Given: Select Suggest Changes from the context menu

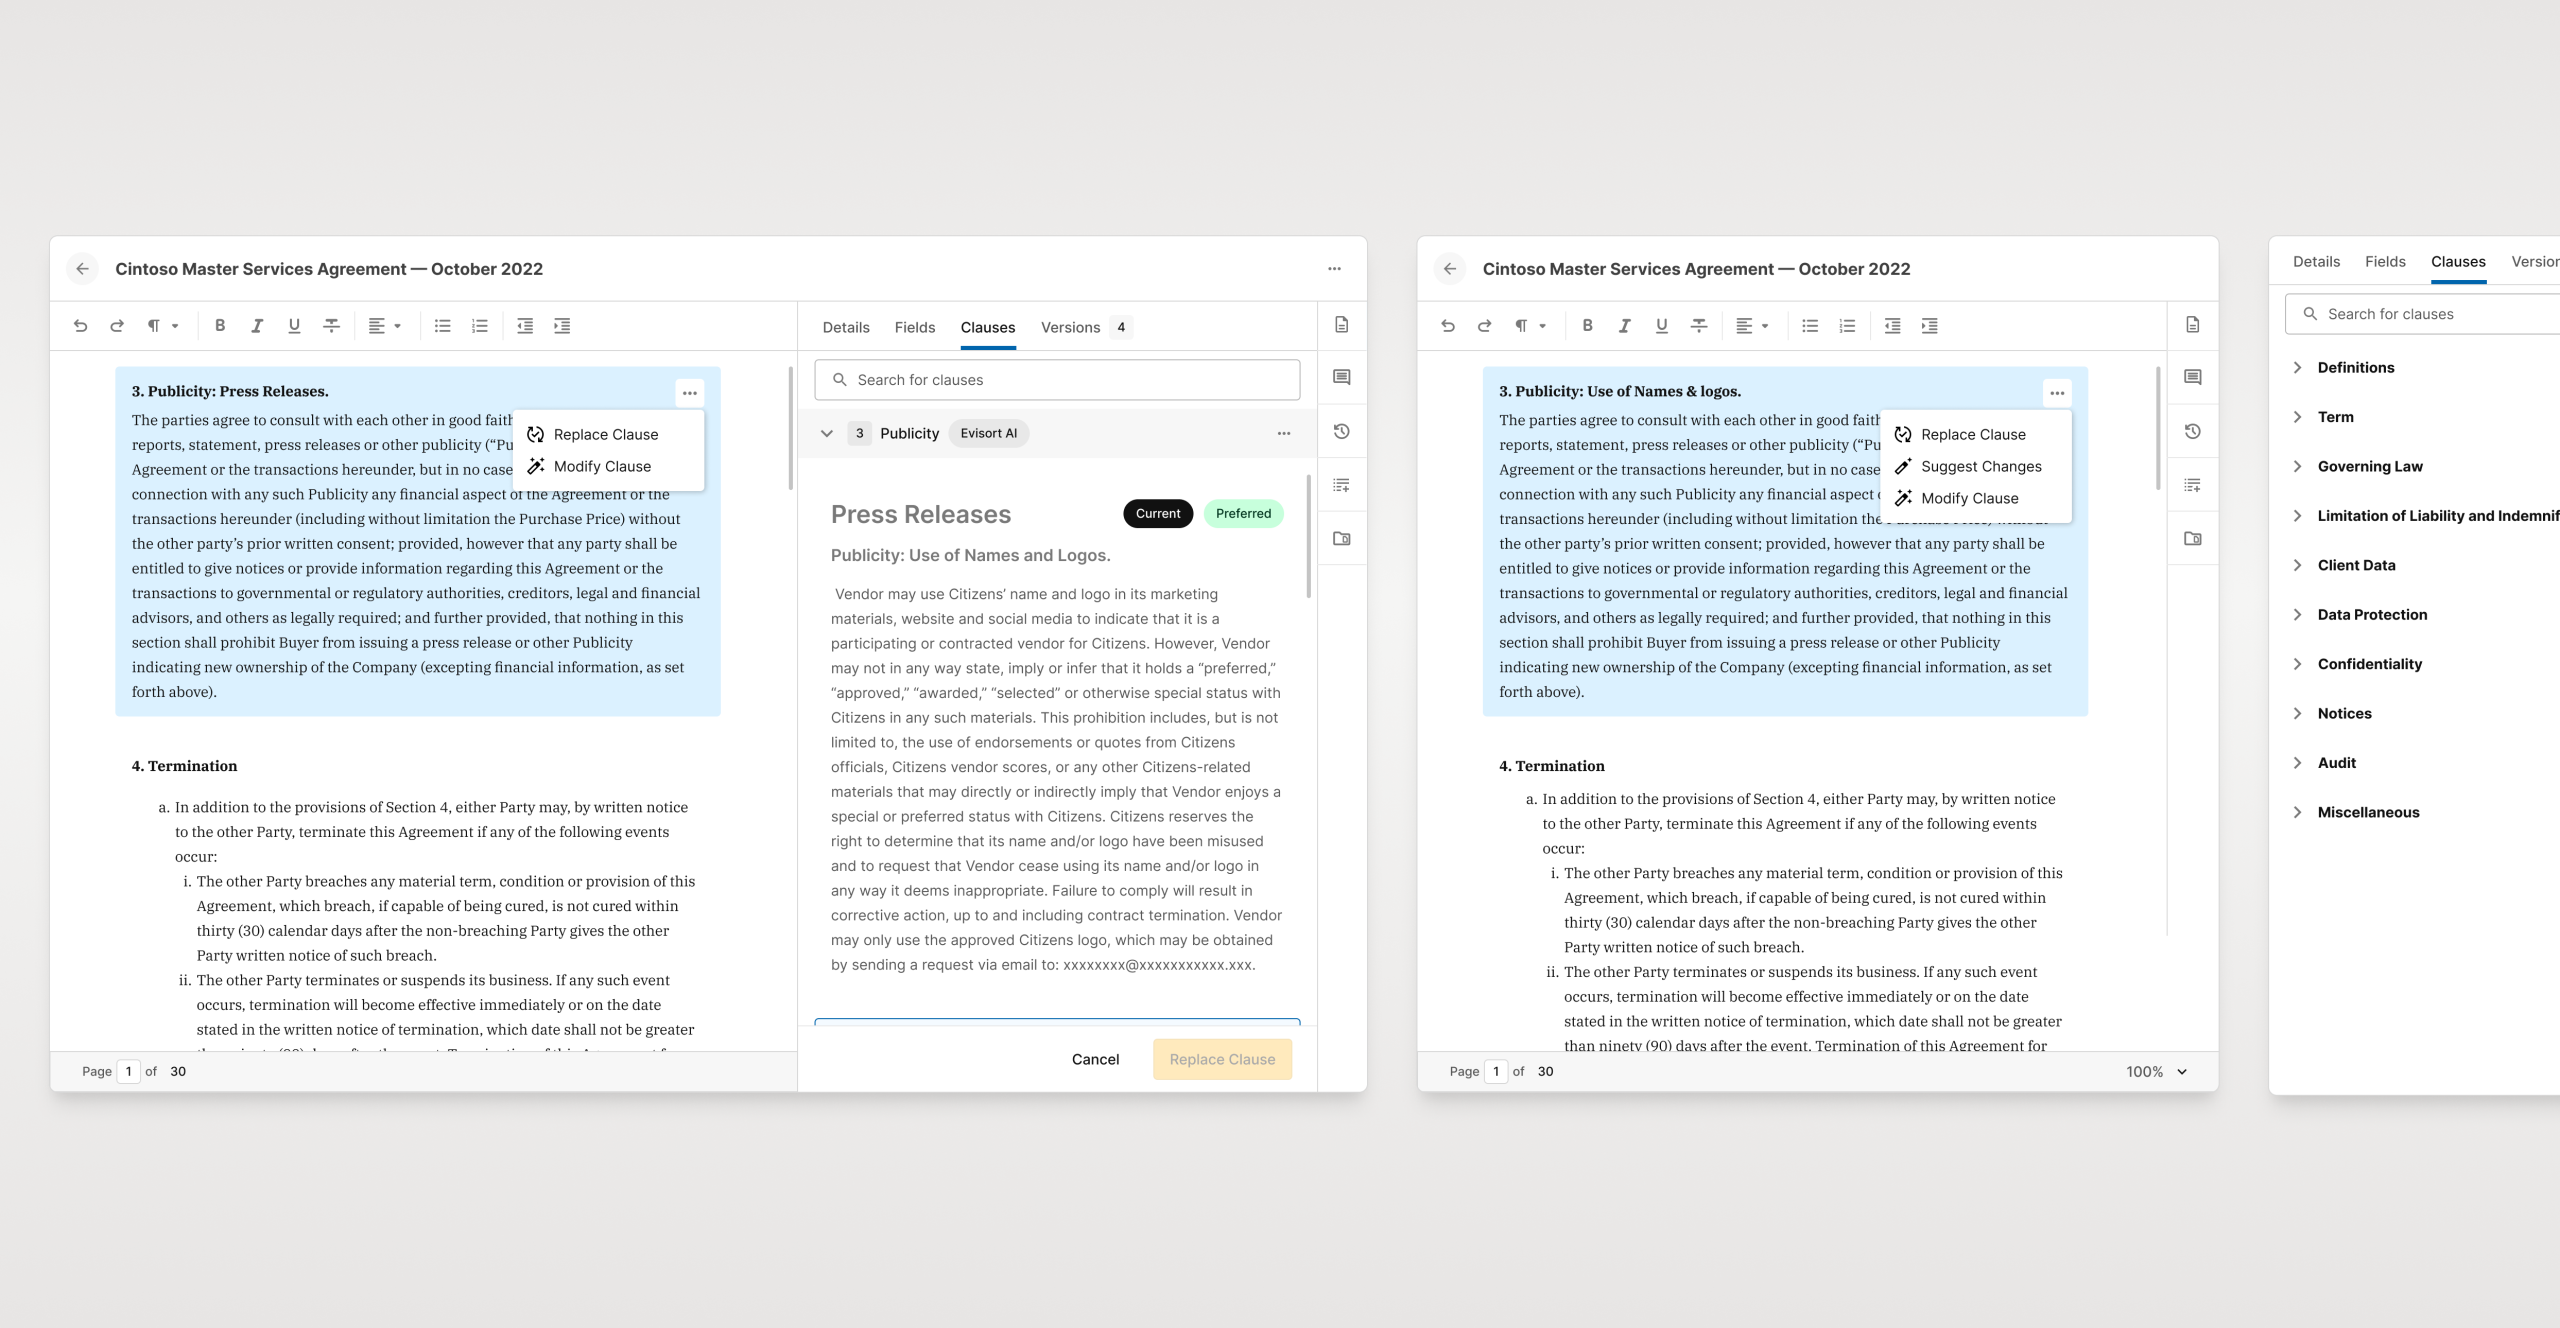Looking at the screenshot, I should (1981, 466).
